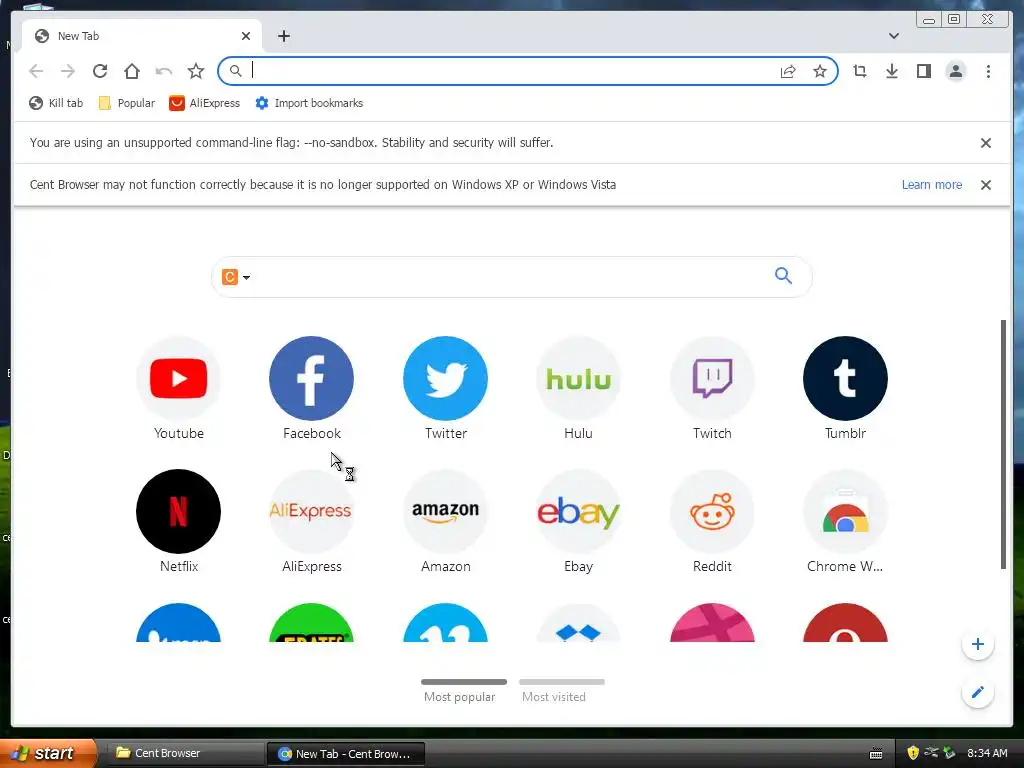Click the on-screen keyboard tray icon
The image size is (1024, 768).
pos(876,754)
